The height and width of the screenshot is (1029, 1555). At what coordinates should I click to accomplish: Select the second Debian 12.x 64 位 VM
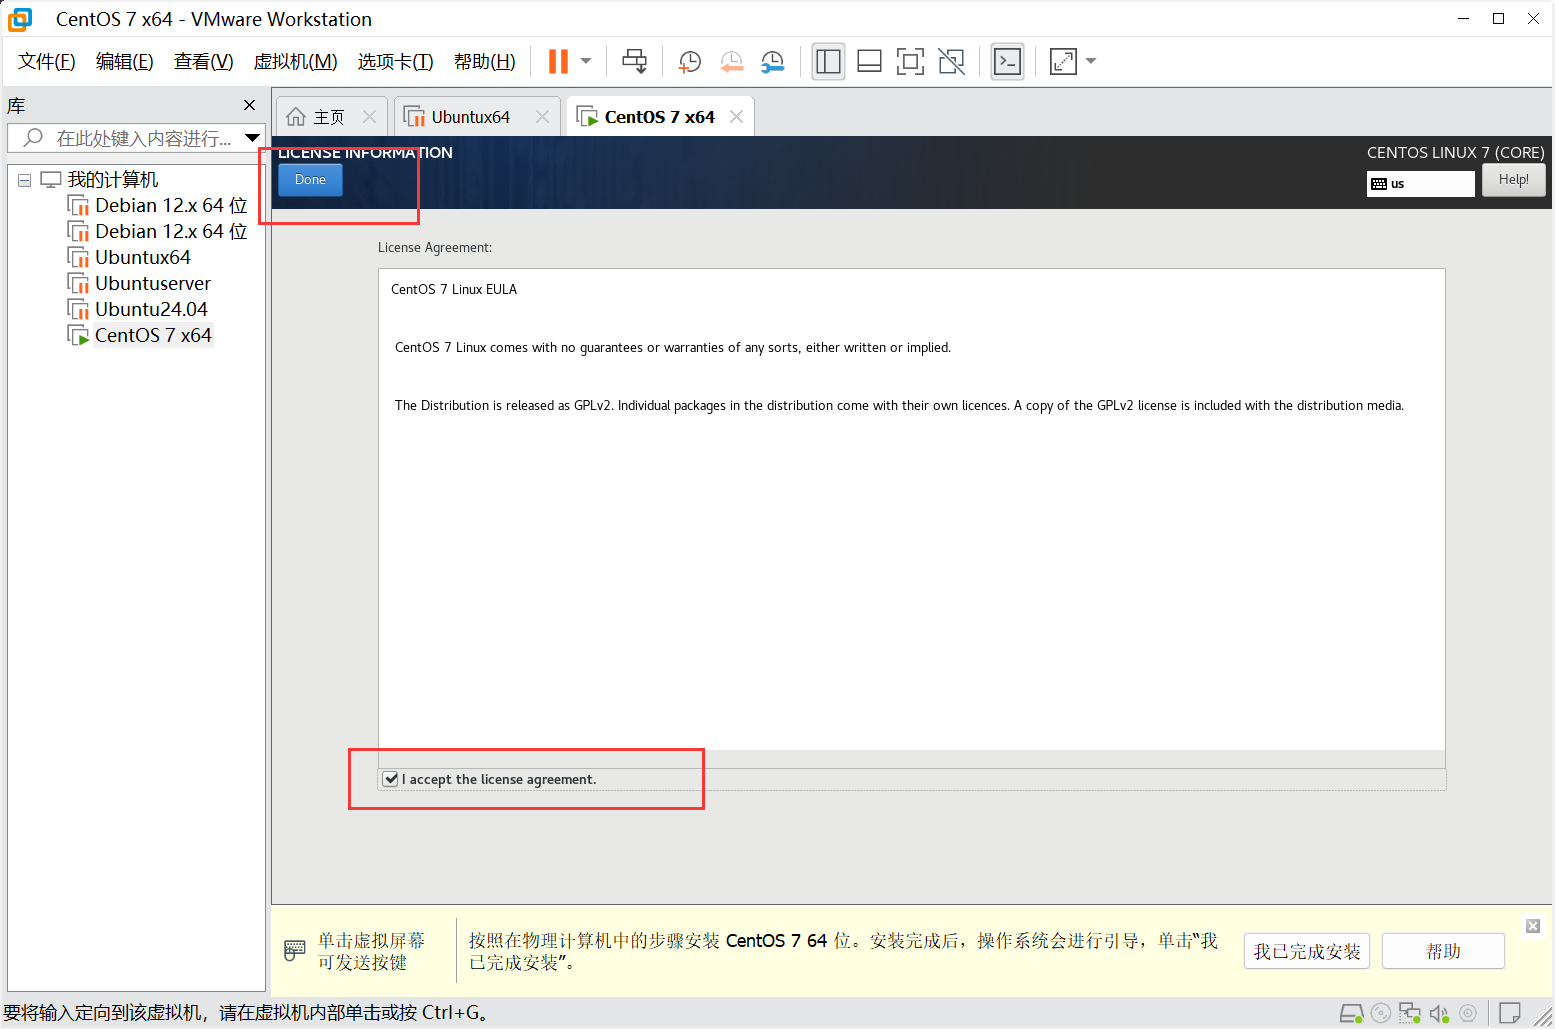[x=171, y=232]
